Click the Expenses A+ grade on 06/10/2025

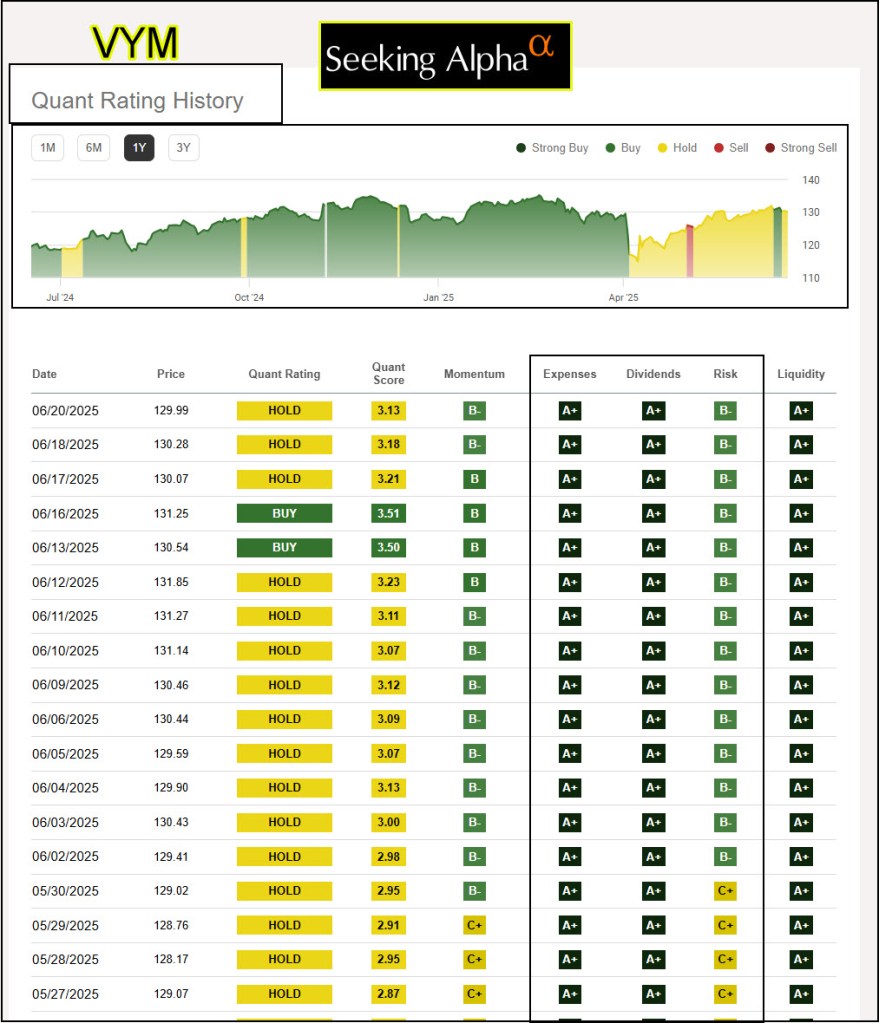569,651
